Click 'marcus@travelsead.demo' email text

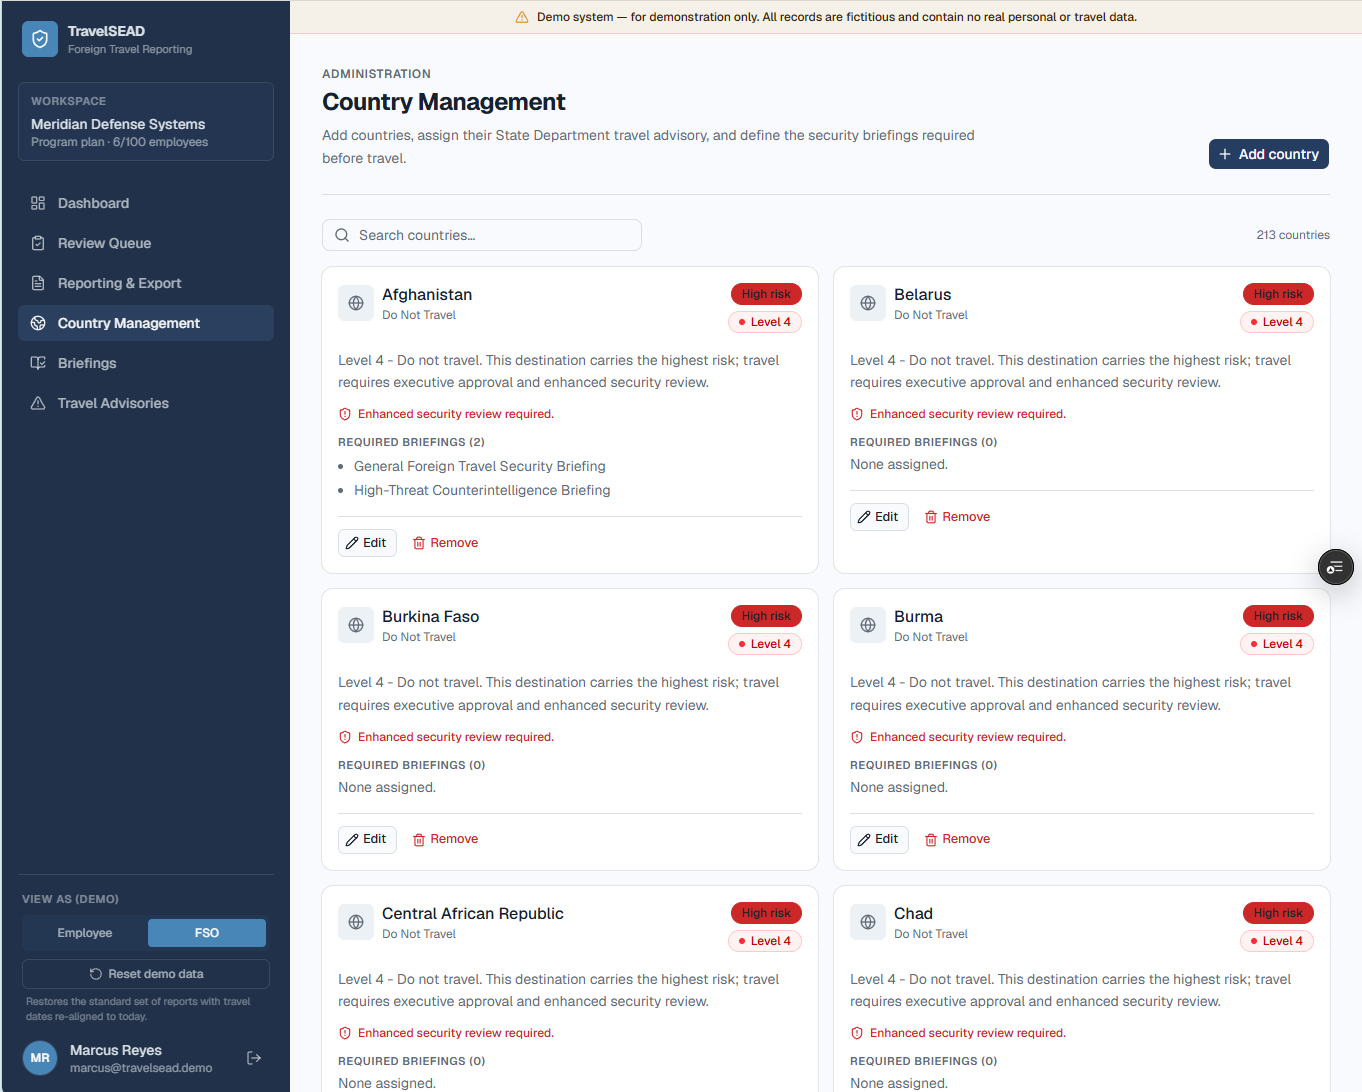141,1068
